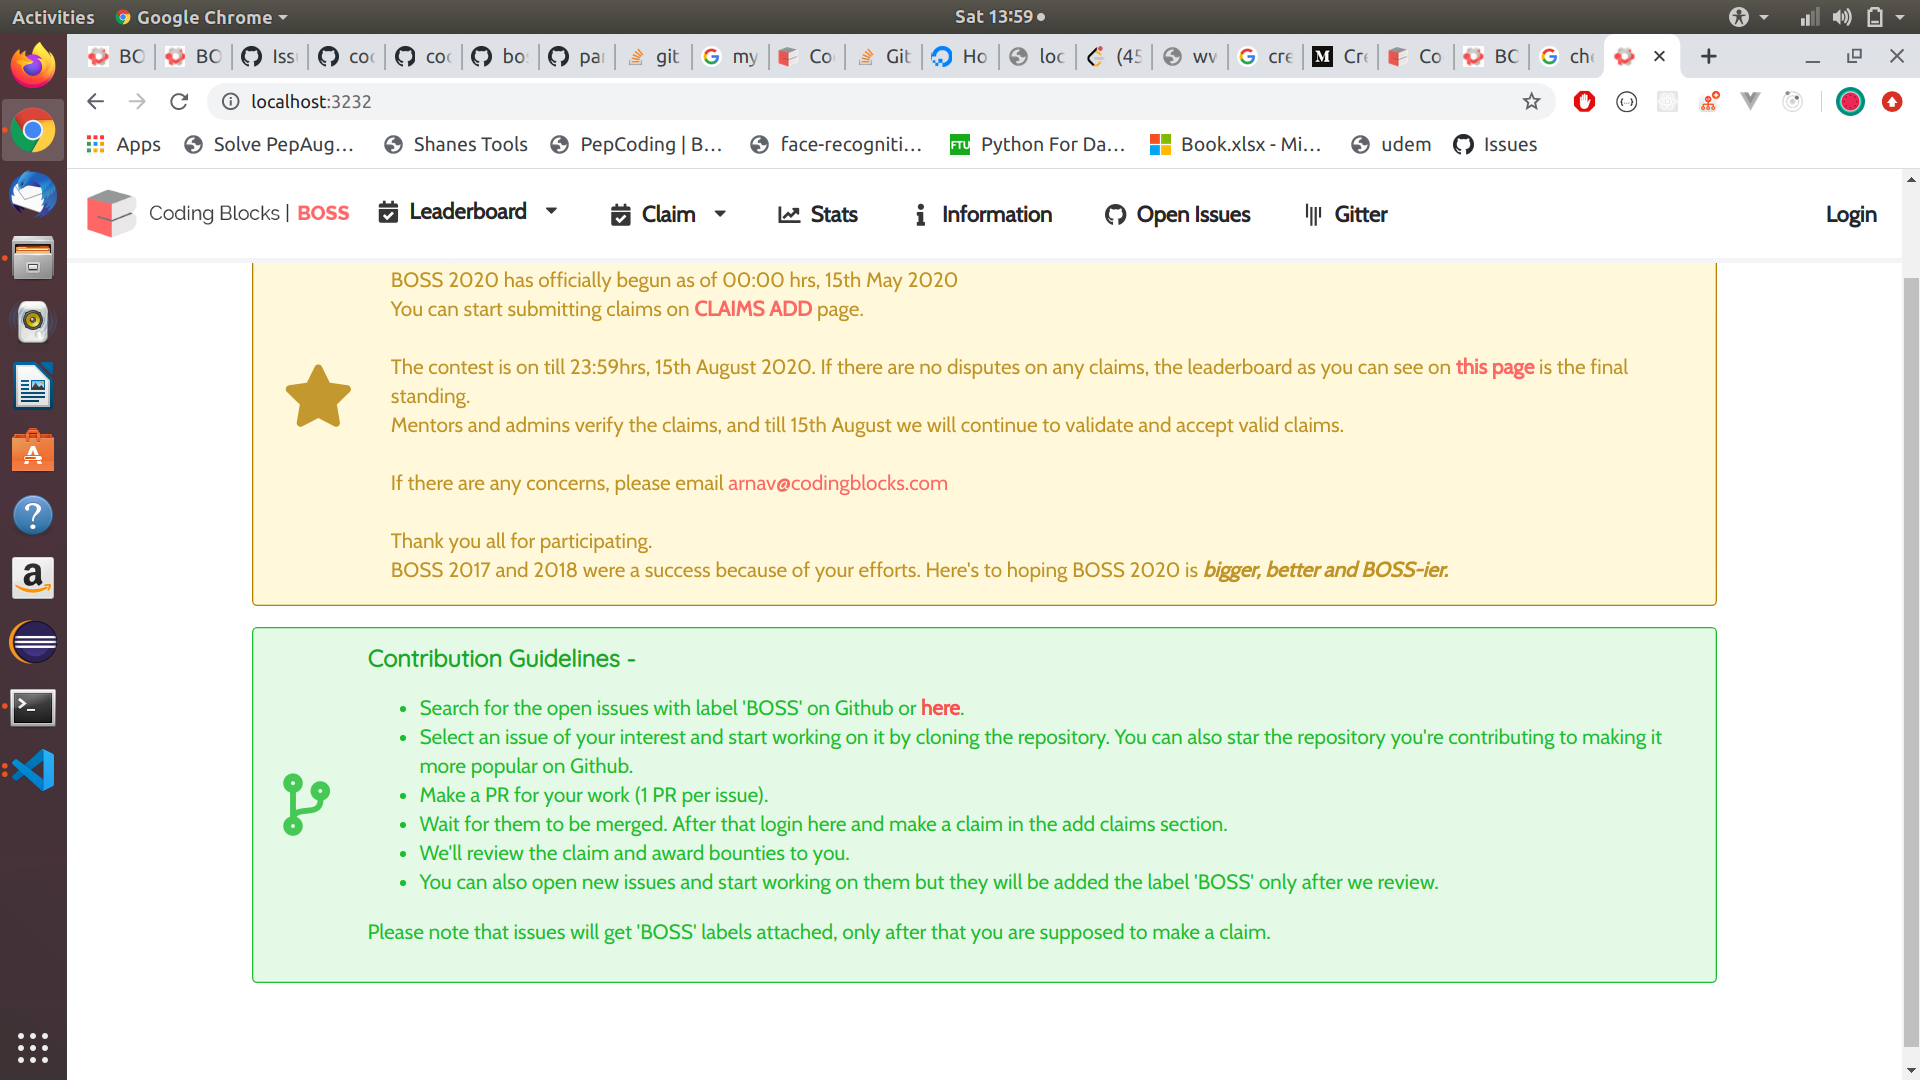Close the current active tab
This screenshot has height=1080, width=1920.
point(1659,56)
